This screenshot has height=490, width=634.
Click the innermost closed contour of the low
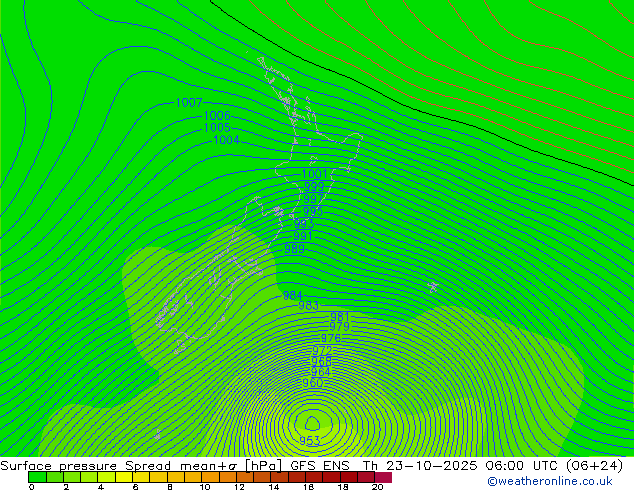click(x=312, y=422)
